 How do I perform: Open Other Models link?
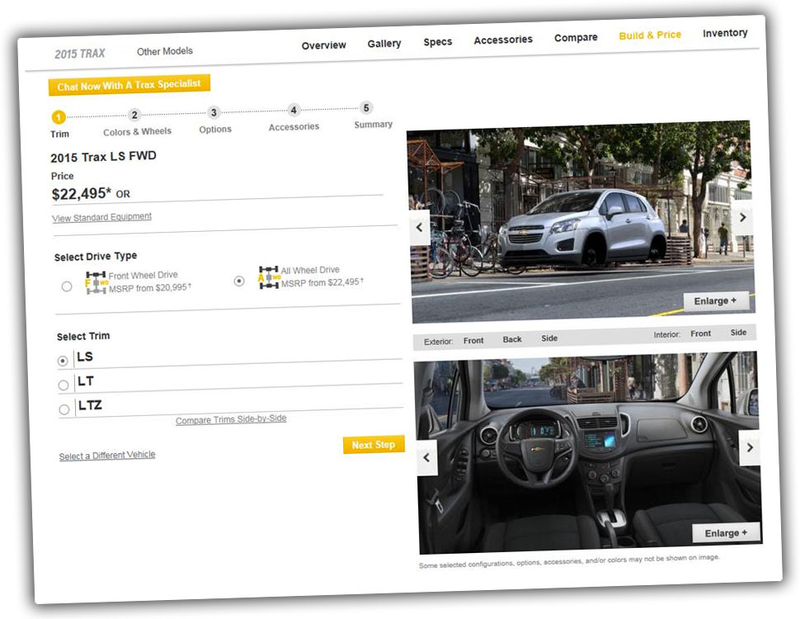pos(165,51)
